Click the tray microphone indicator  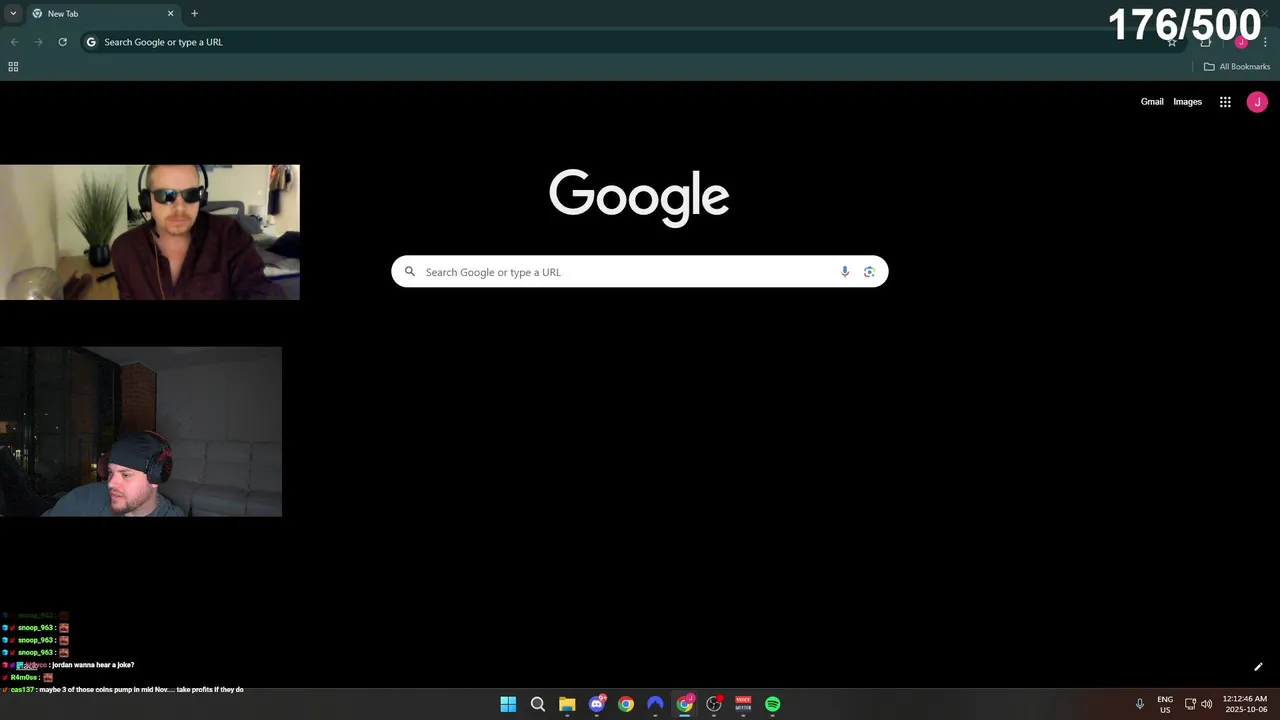pyautogui.click(x=1139, y=704)
